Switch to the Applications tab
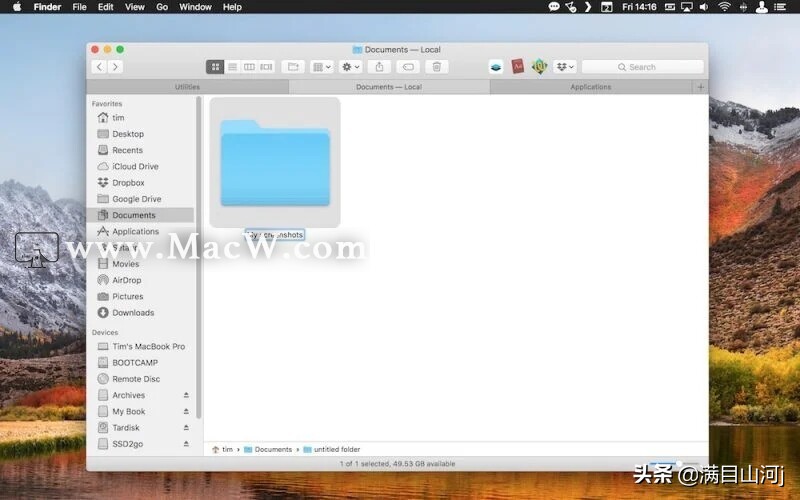 591,87
